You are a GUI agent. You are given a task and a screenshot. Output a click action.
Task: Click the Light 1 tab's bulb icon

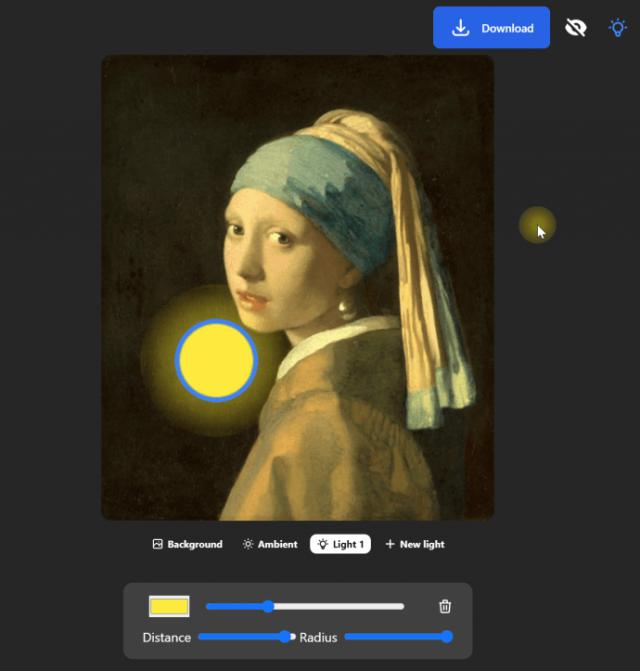(323, 544)
